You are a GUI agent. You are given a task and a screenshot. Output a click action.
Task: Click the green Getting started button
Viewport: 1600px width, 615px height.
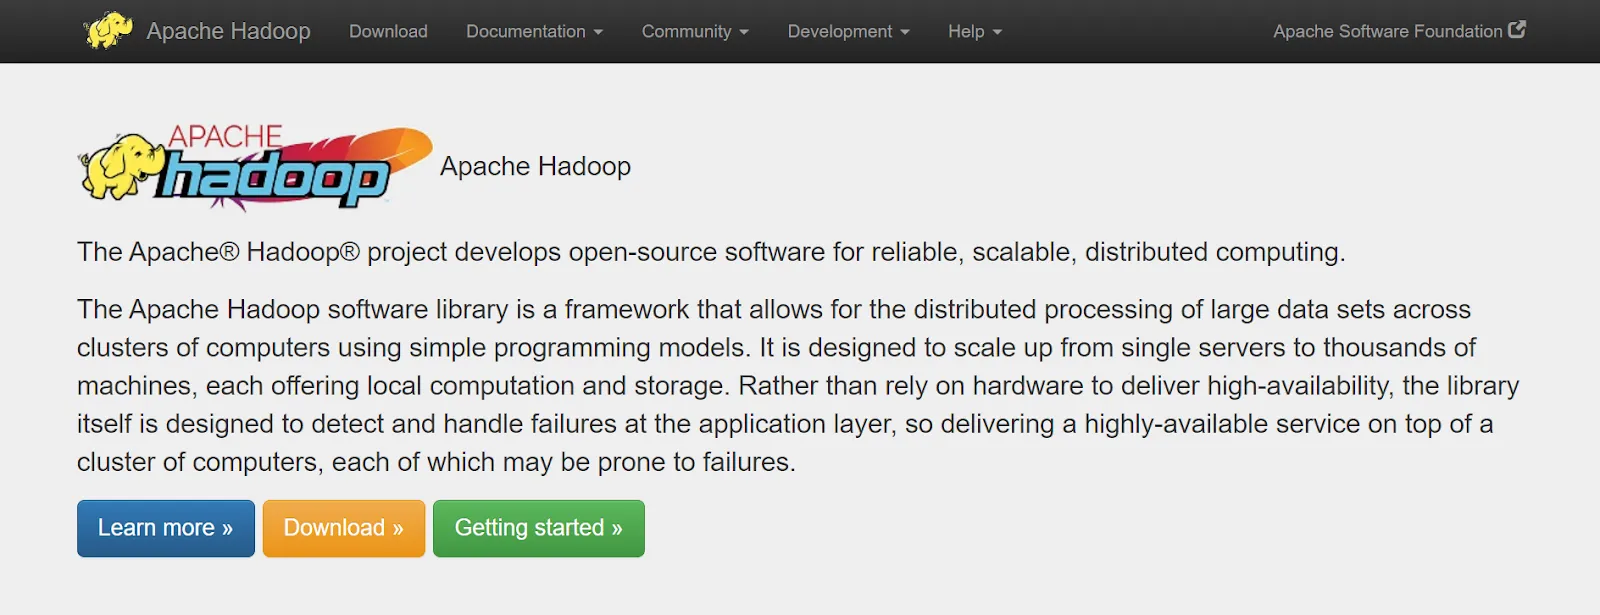pos(539,528)
